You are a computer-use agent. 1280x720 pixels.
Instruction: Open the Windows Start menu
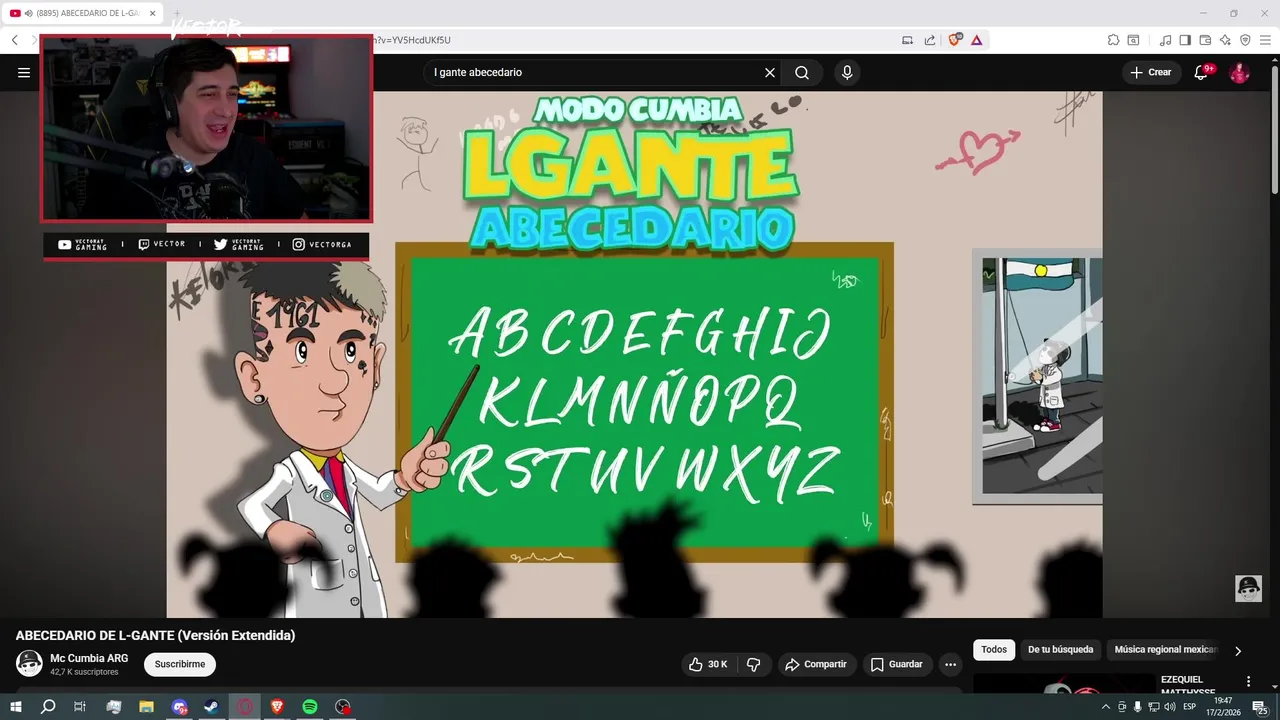pos(16,707)
